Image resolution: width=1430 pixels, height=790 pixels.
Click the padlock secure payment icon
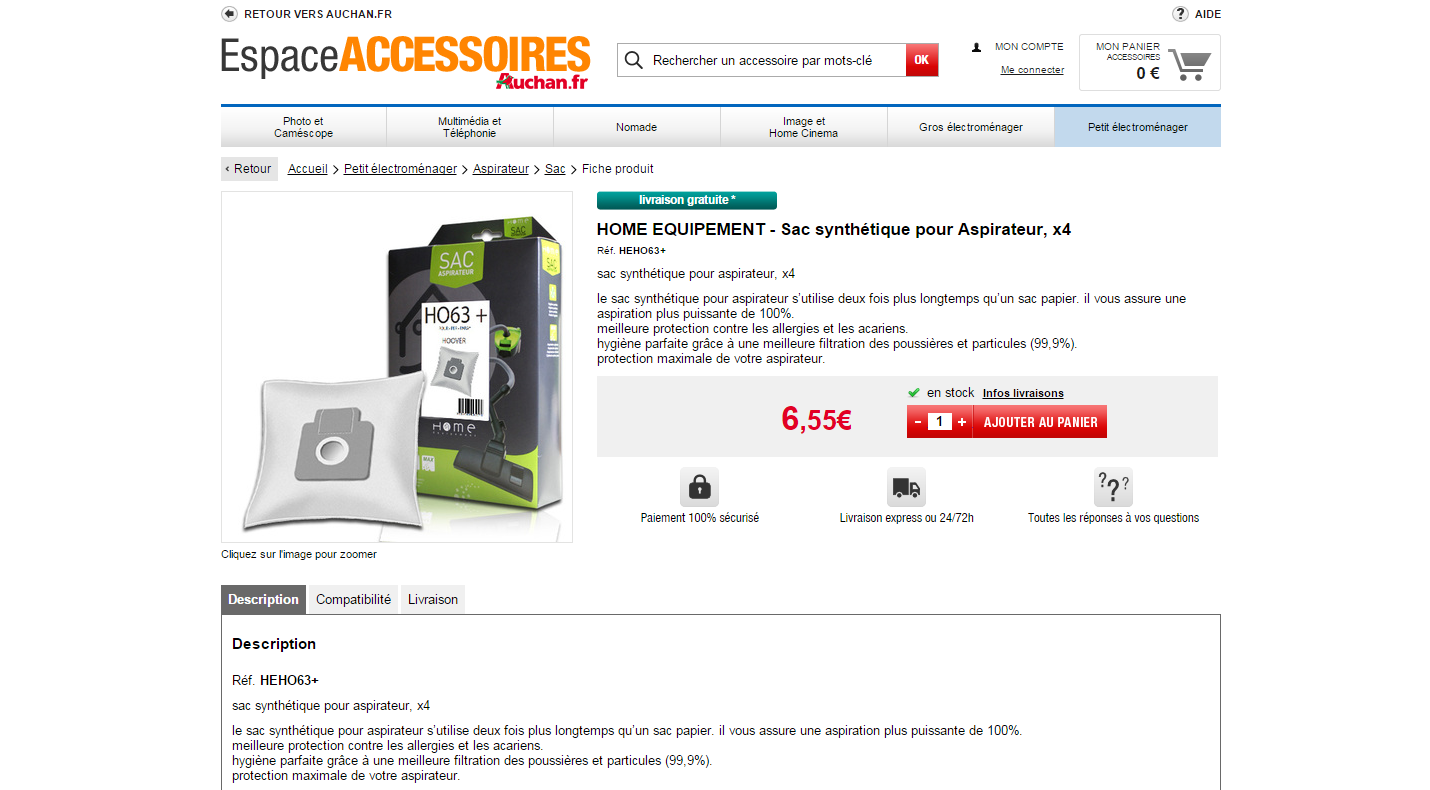[x=699, y=487]
